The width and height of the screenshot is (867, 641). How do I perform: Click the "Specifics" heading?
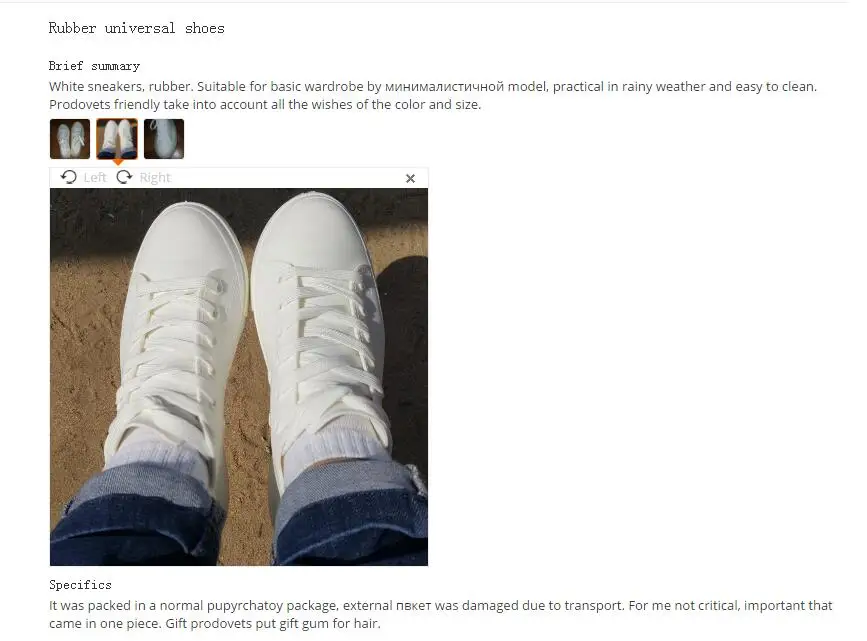click(x=80, y=585)
